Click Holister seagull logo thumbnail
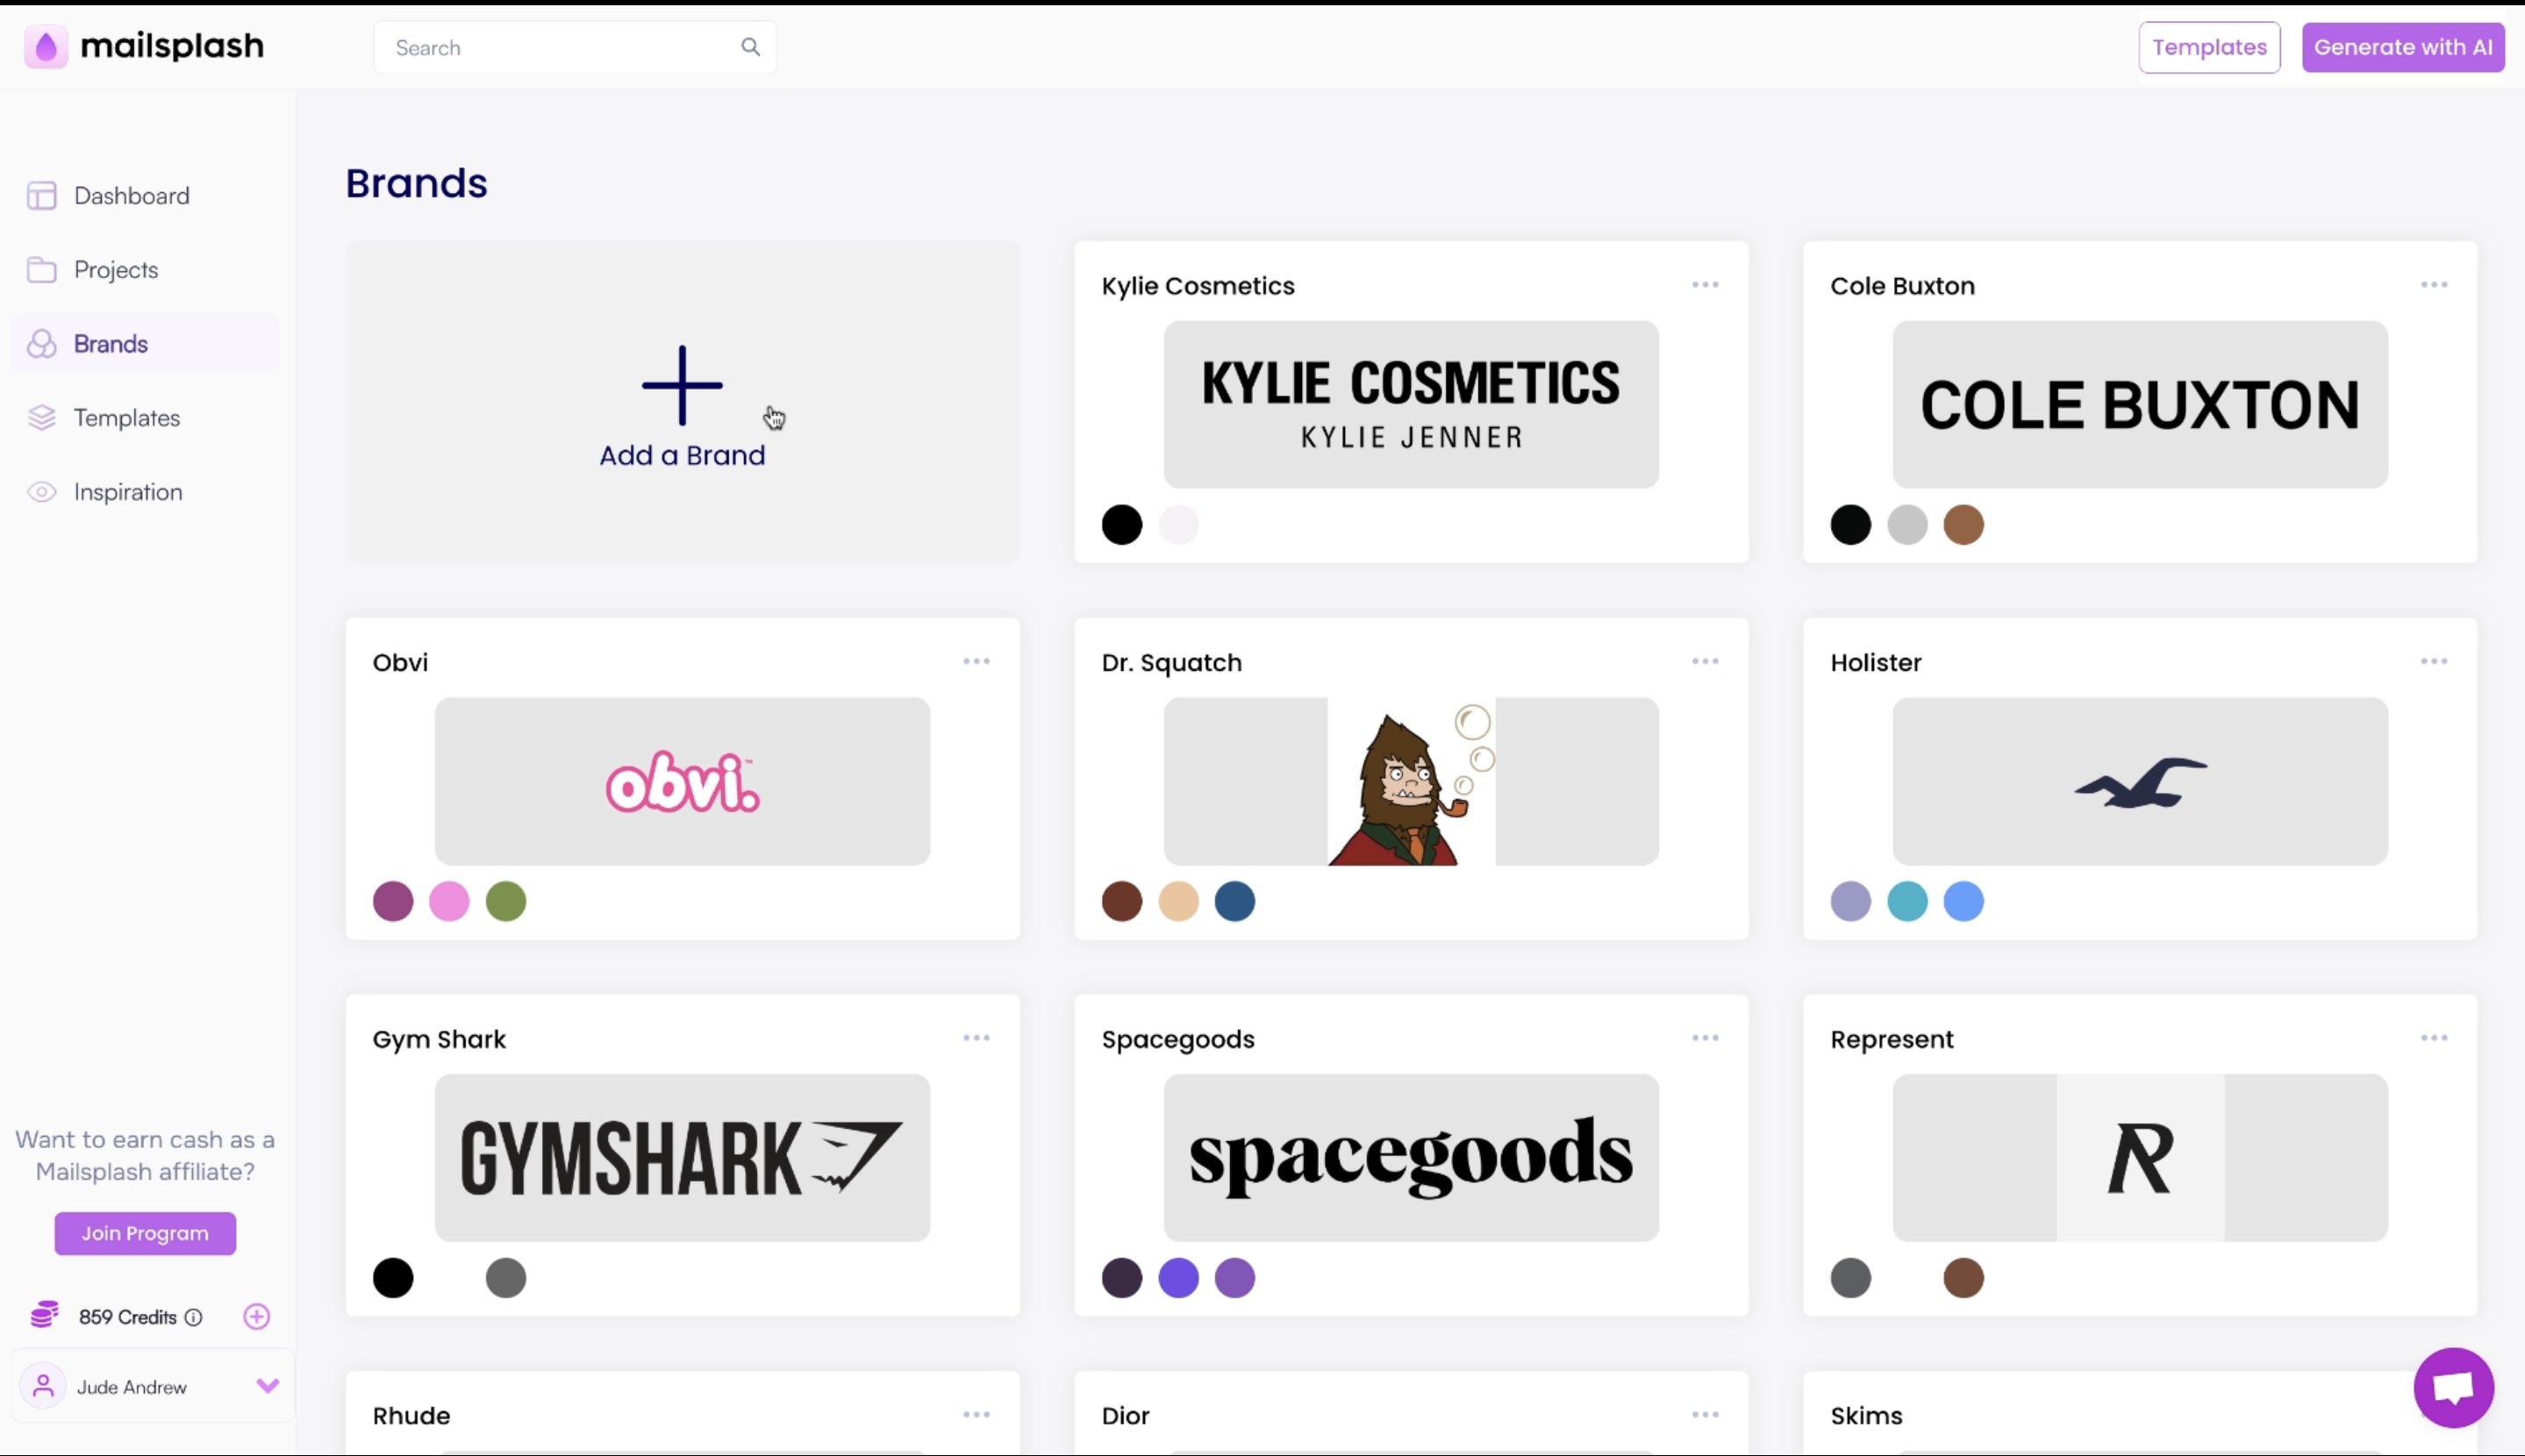The width and height of the screenshot is (2525, 1456). pos(2140,781)
